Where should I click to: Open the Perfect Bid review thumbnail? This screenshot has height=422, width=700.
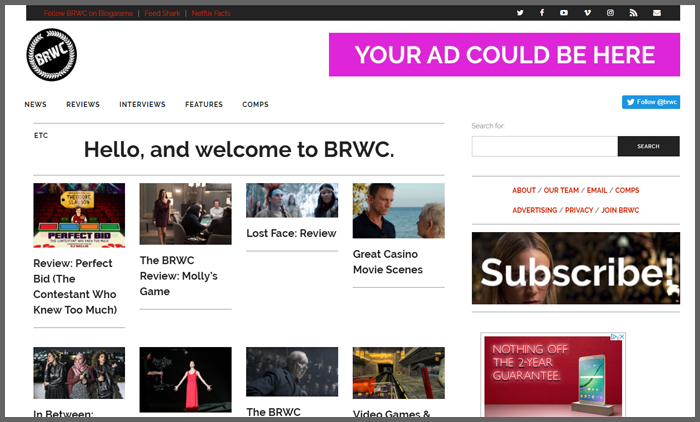[79, 215]
